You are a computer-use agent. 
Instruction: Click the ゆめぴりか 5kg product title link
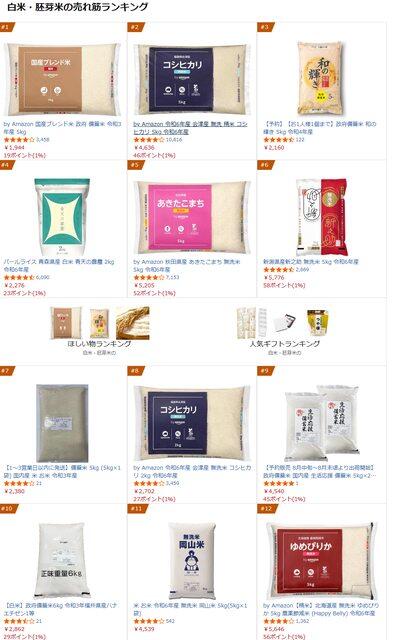pos(321,609)
